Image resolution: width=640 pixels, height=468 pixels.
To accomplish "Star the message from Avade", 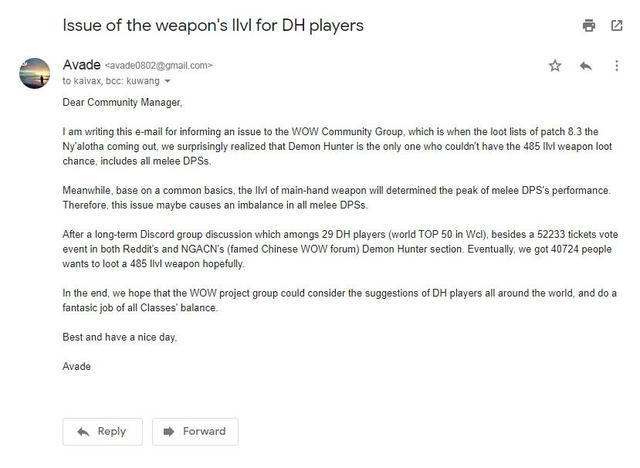I will coord(556,66).
